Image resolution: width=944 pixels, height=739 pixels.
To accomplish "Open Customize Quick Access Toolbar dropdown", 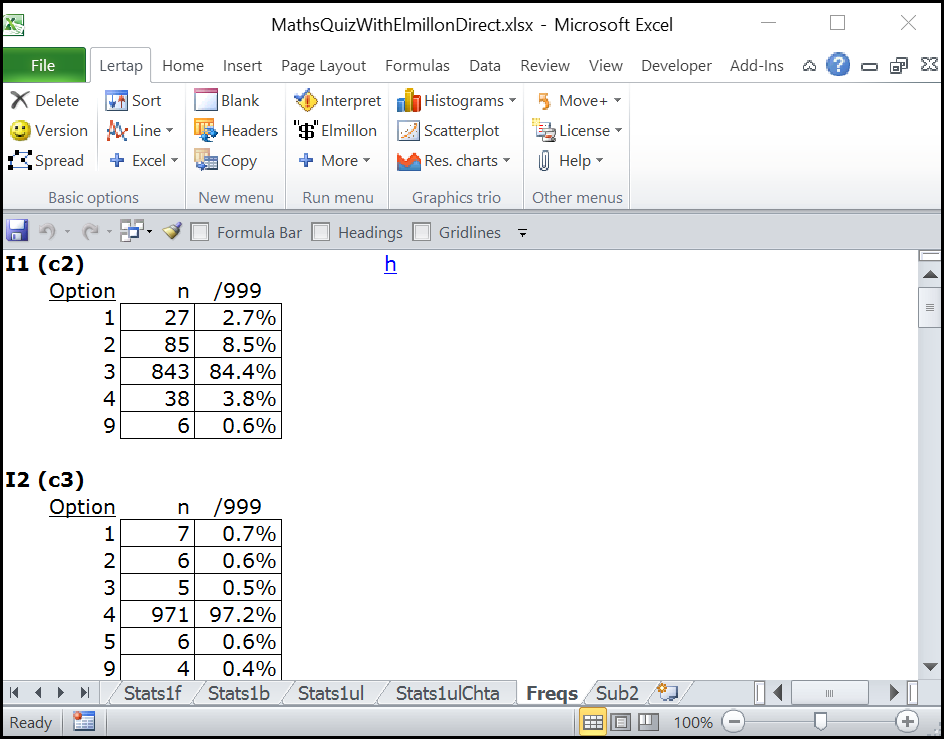I will tap(523, 232).
